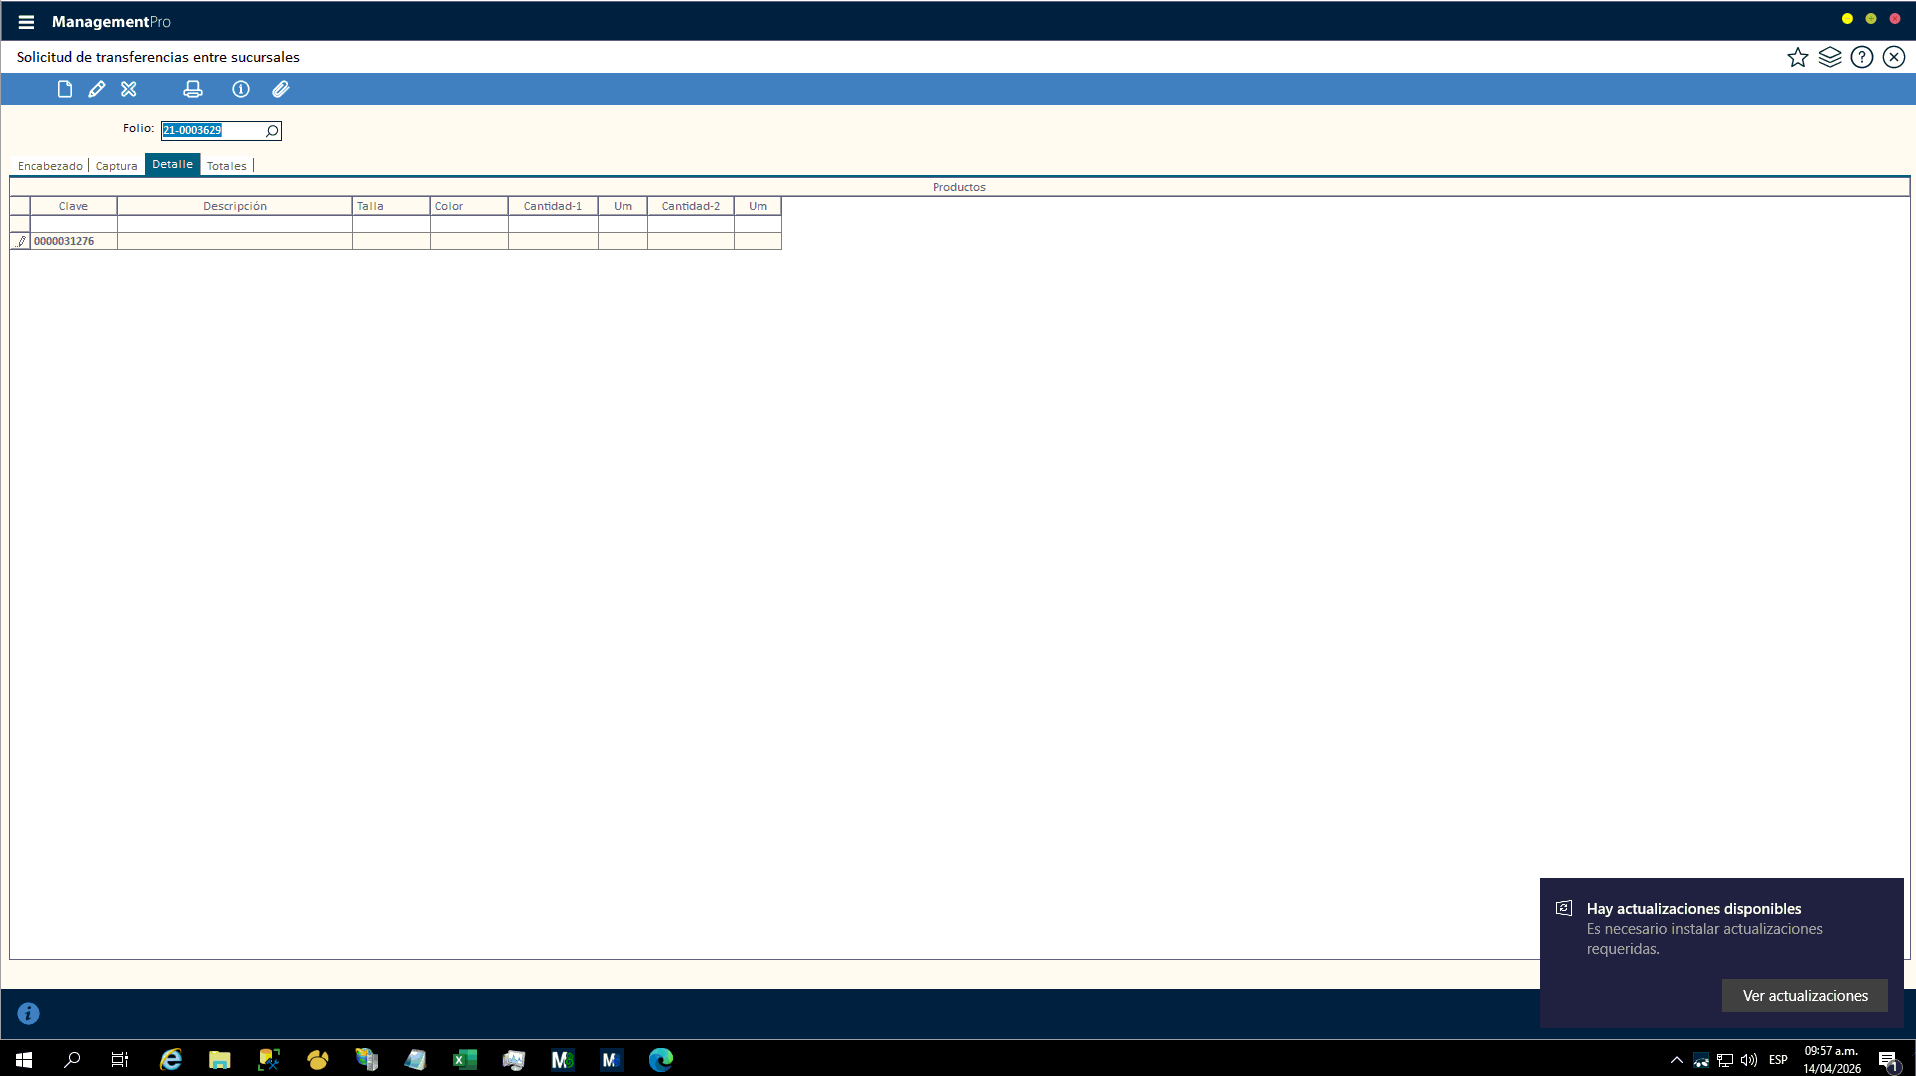Open Excel from the Windows taskbar
The height and width of the screenshot is (1076, 1916).
[465, 1060]
